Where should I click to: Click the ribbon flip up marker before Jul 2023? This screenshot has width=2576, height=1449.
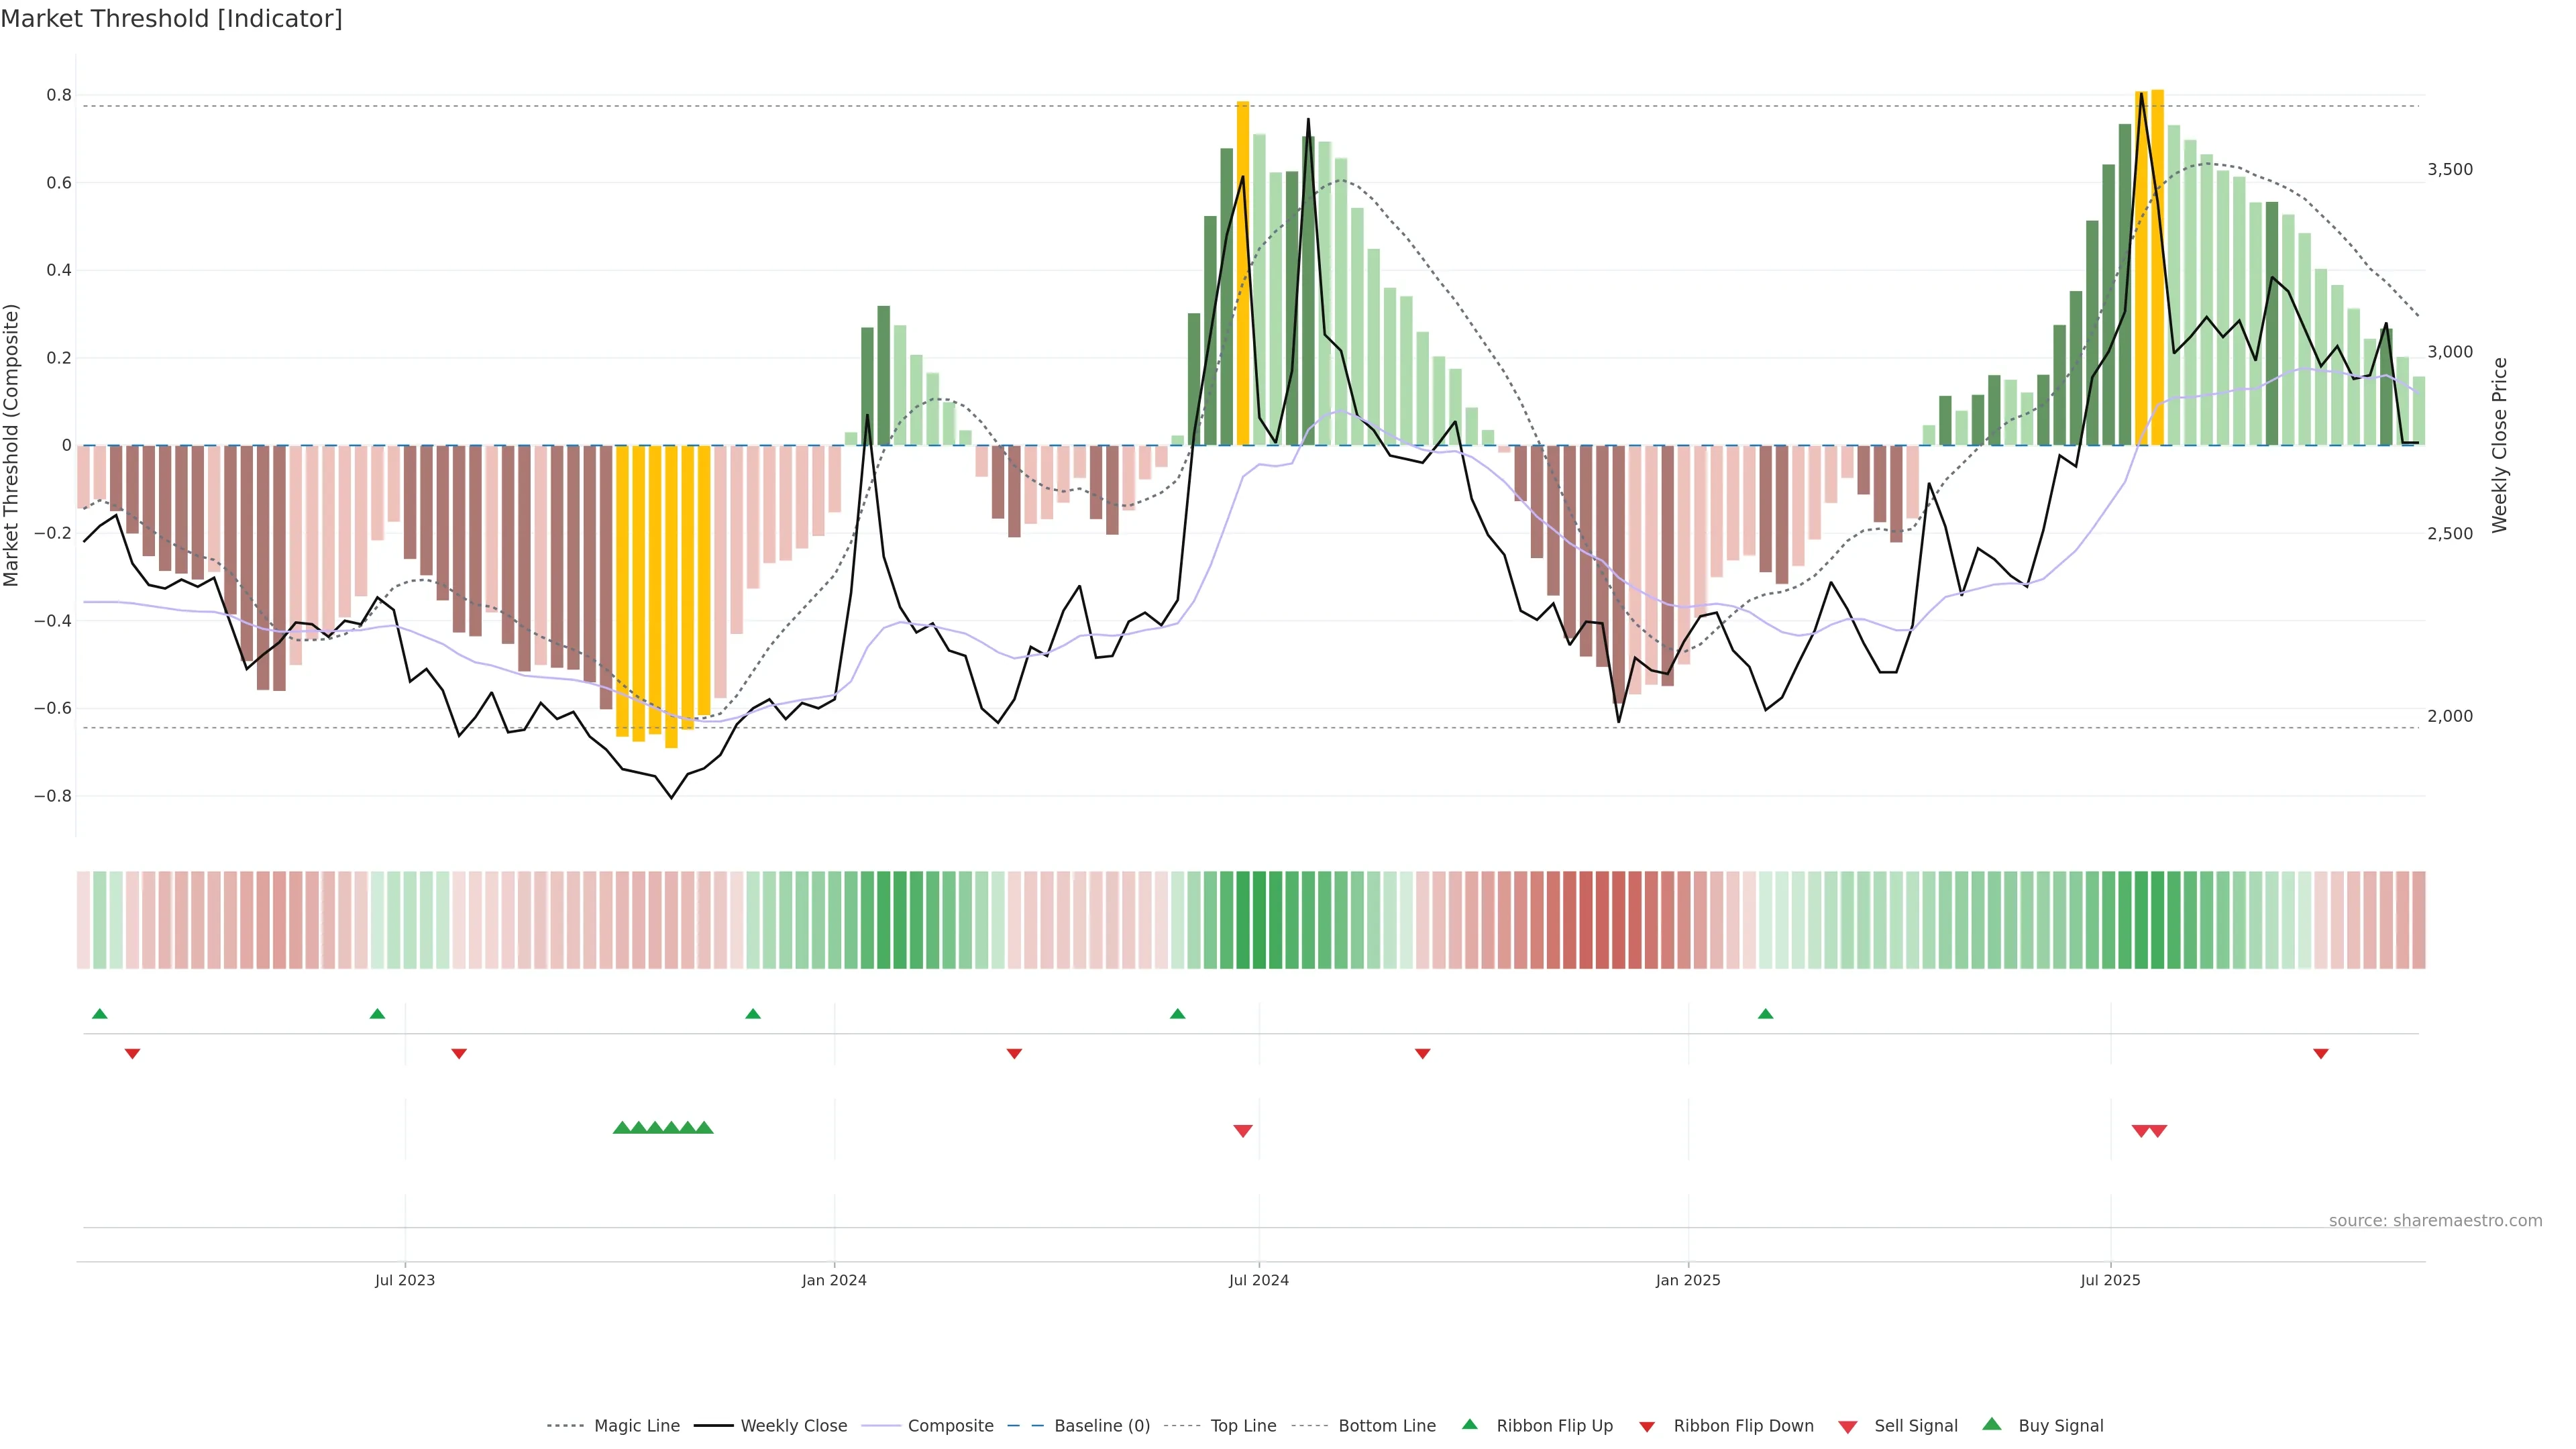click(377, 1014)
